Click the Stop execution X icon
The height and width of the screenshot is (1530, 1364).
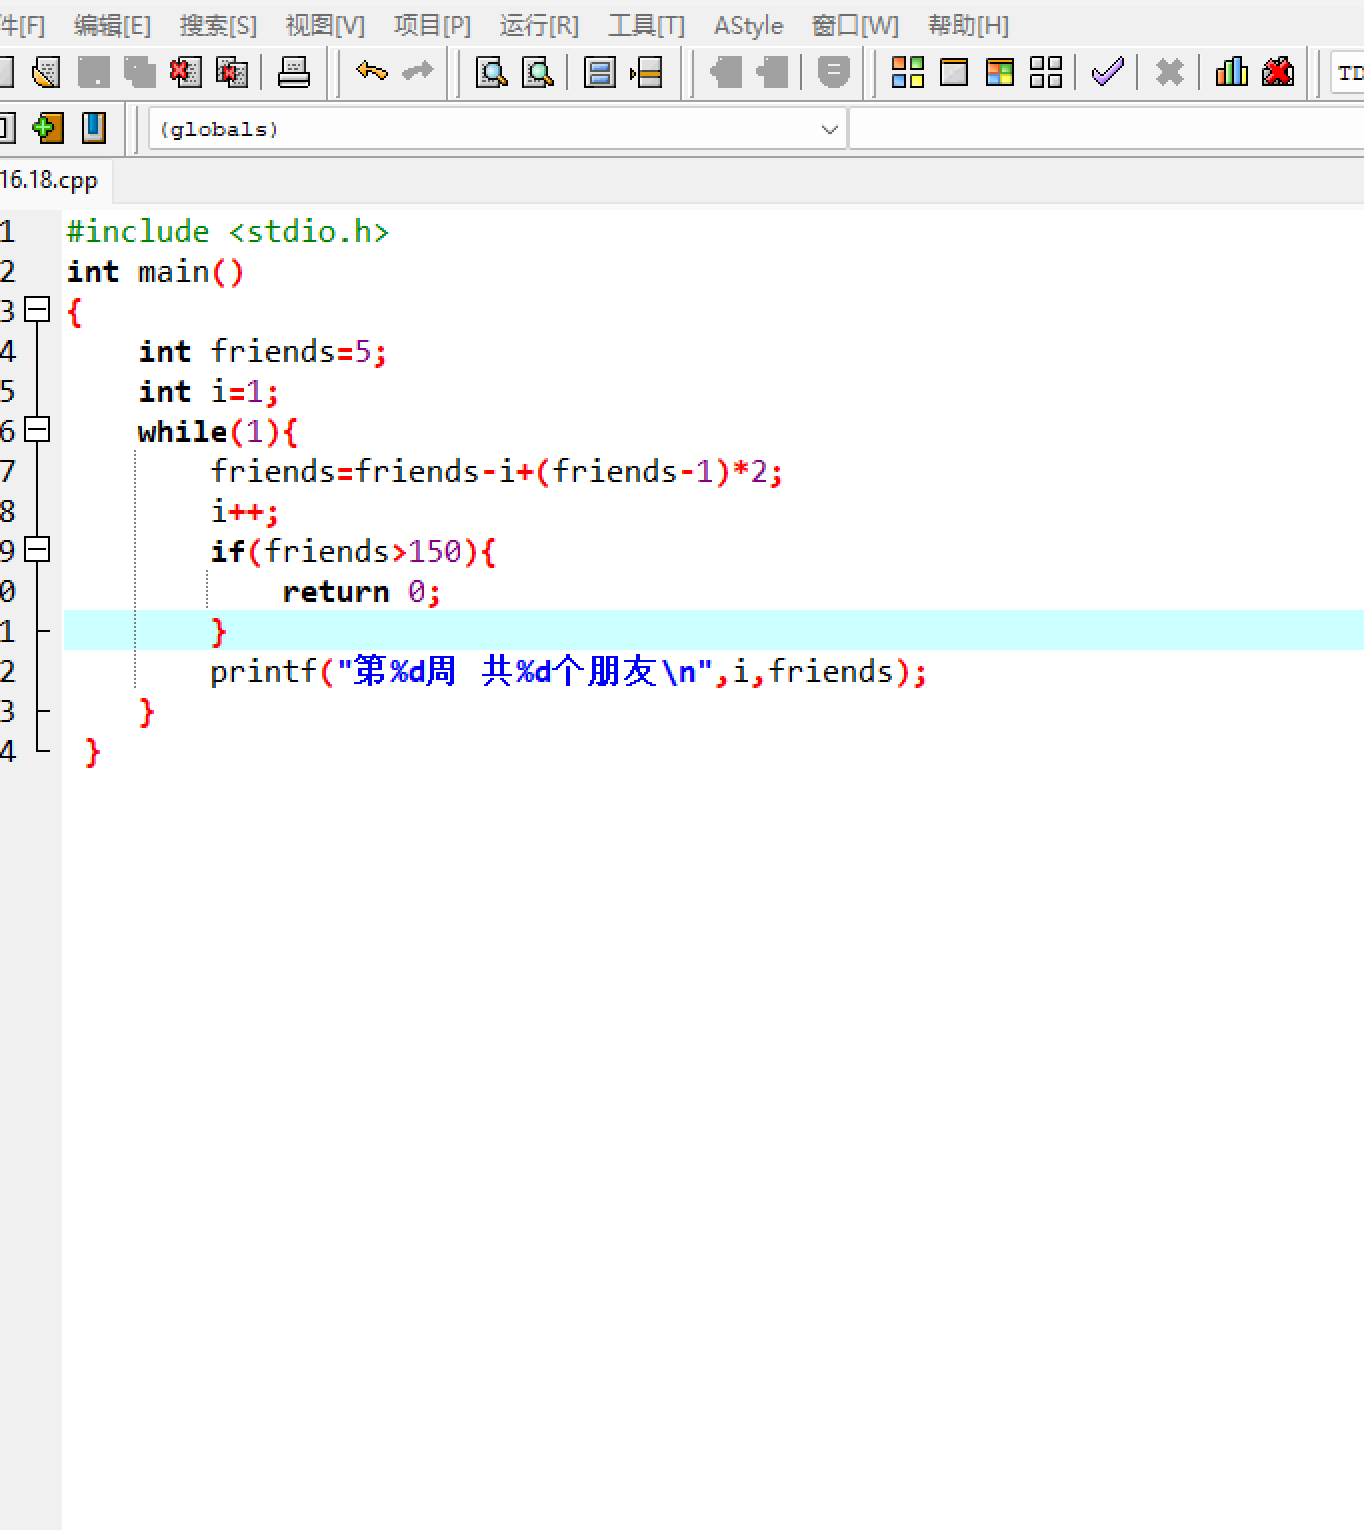point(1169,72)
